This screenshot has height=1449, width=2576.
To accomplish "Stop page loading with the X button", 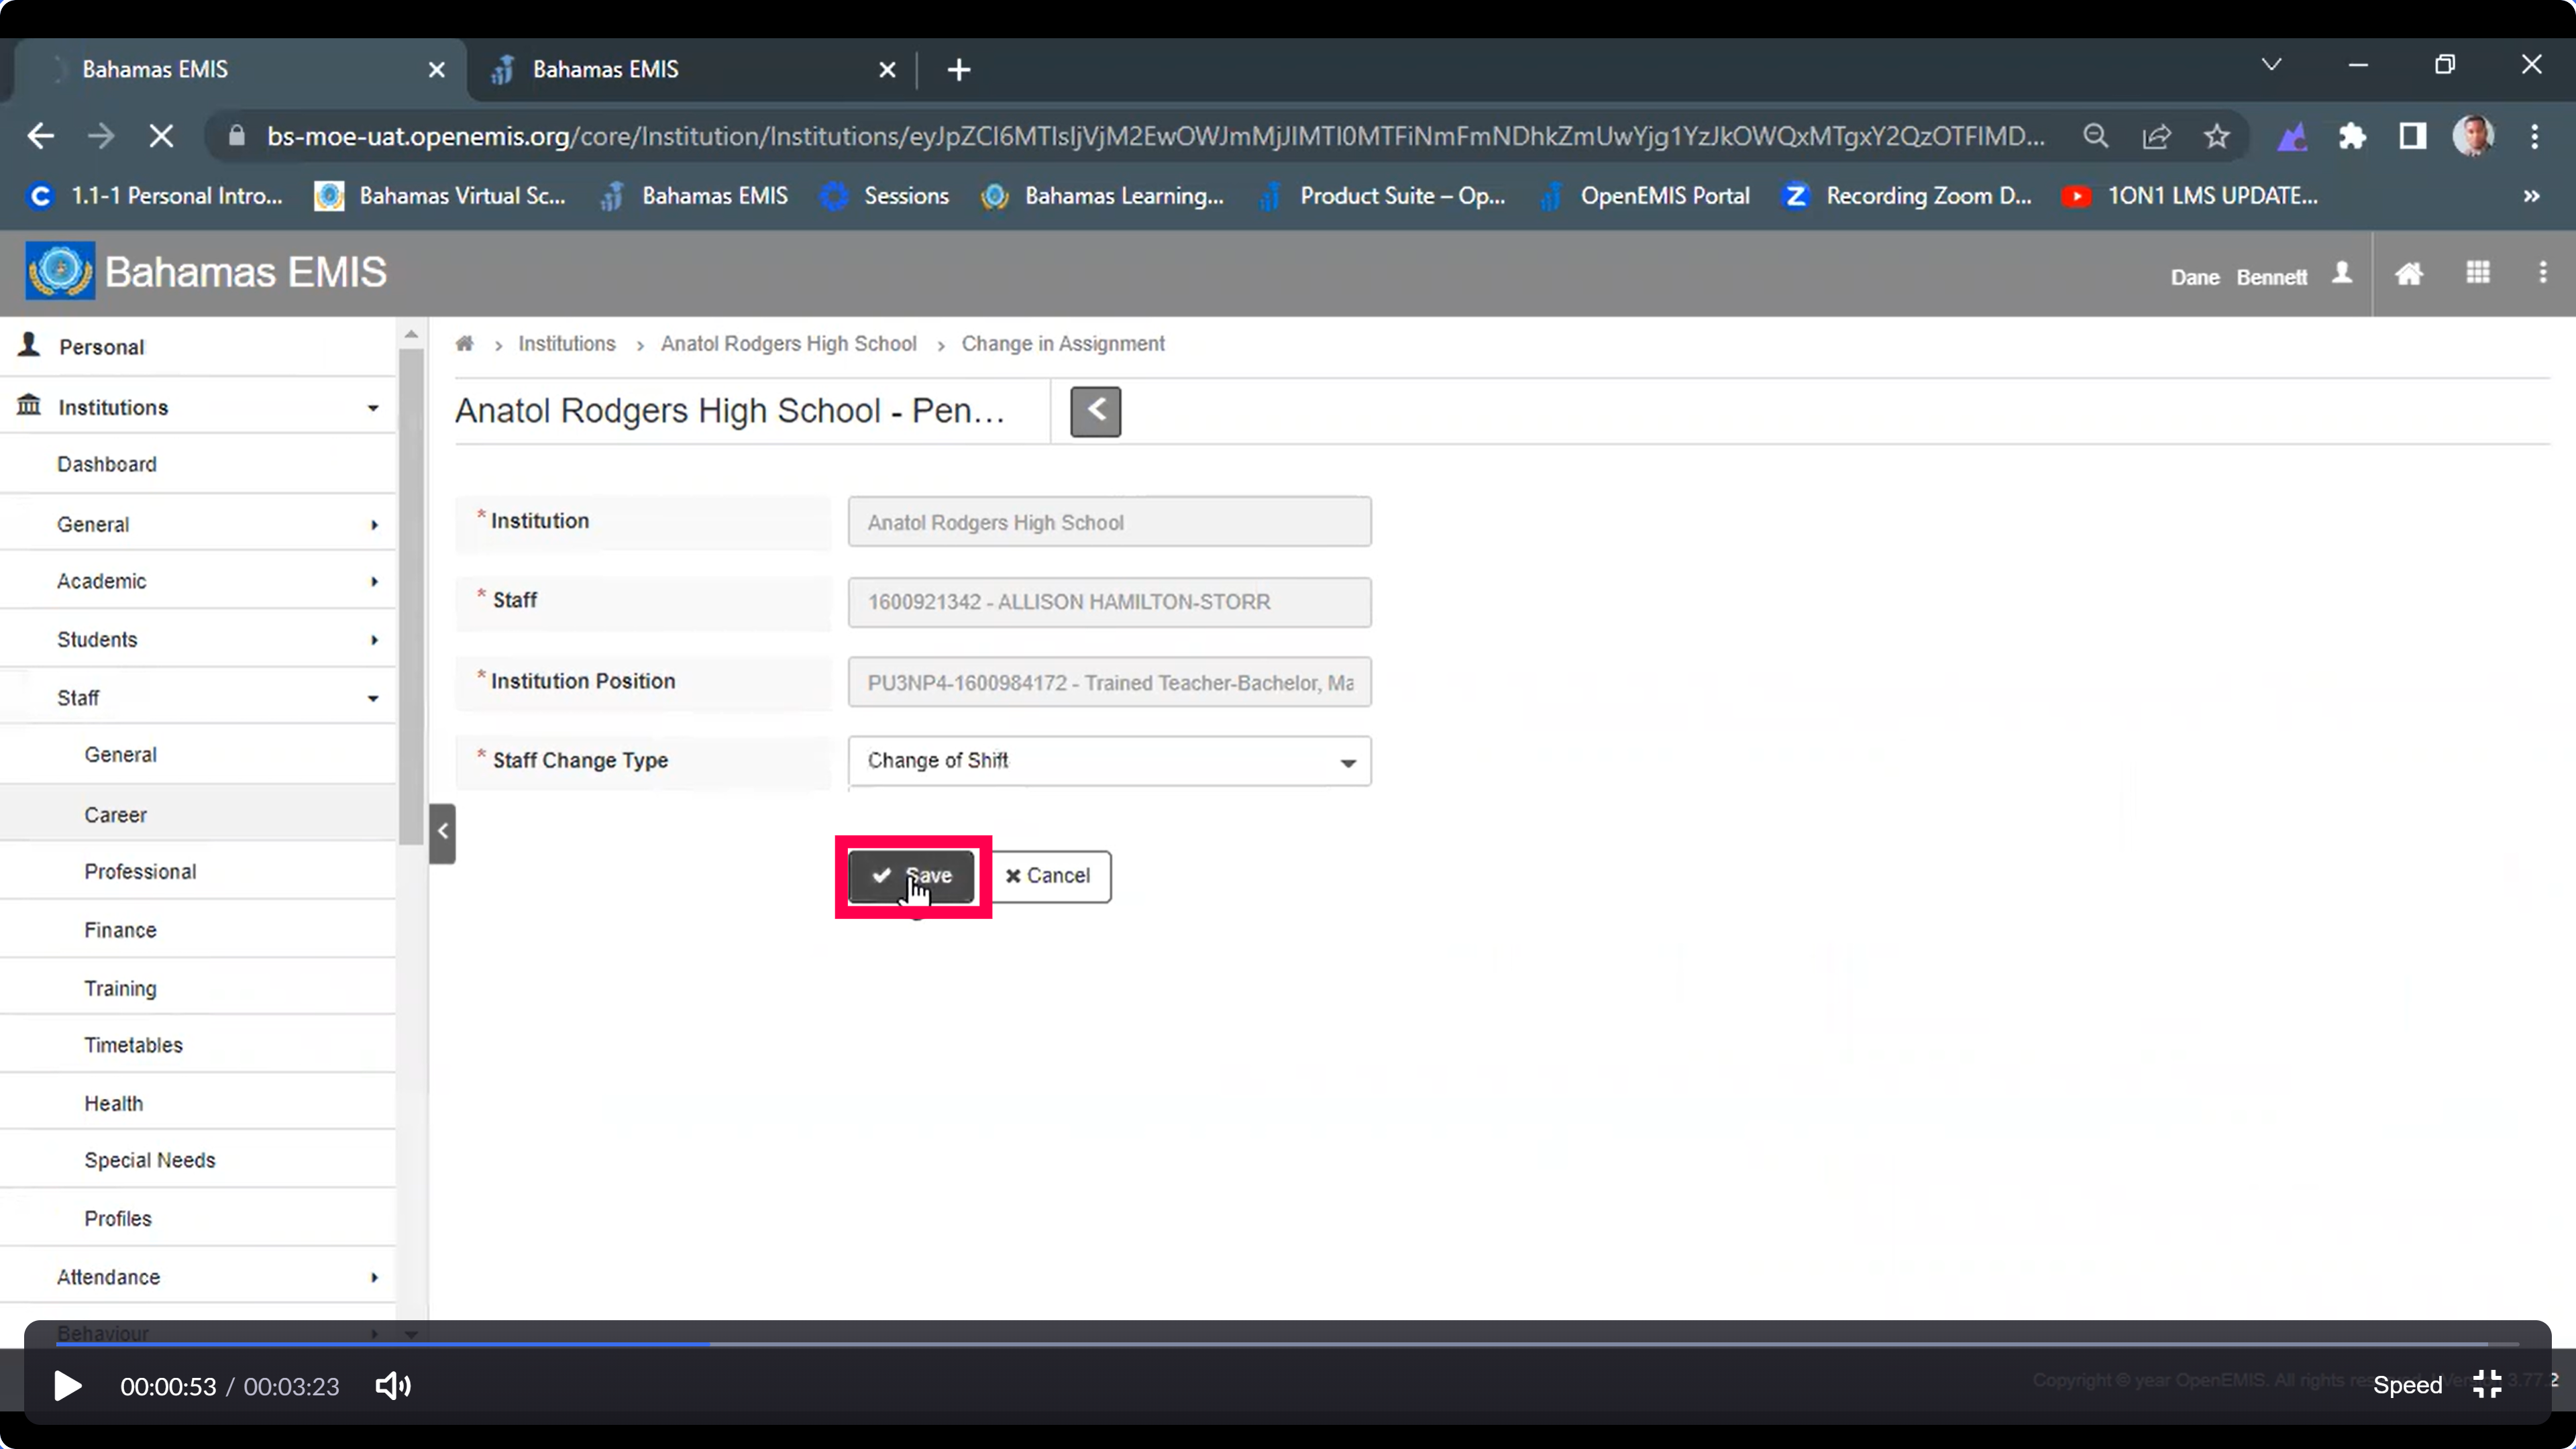I will 161,136.
